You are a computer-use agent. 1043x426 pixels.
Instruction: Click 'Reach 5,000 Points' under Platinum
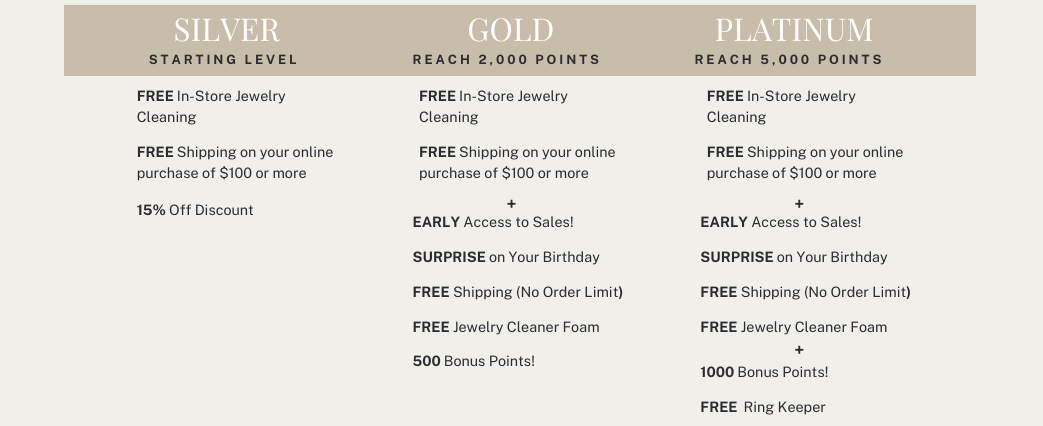pyautogui.click(x=789, y=60)
